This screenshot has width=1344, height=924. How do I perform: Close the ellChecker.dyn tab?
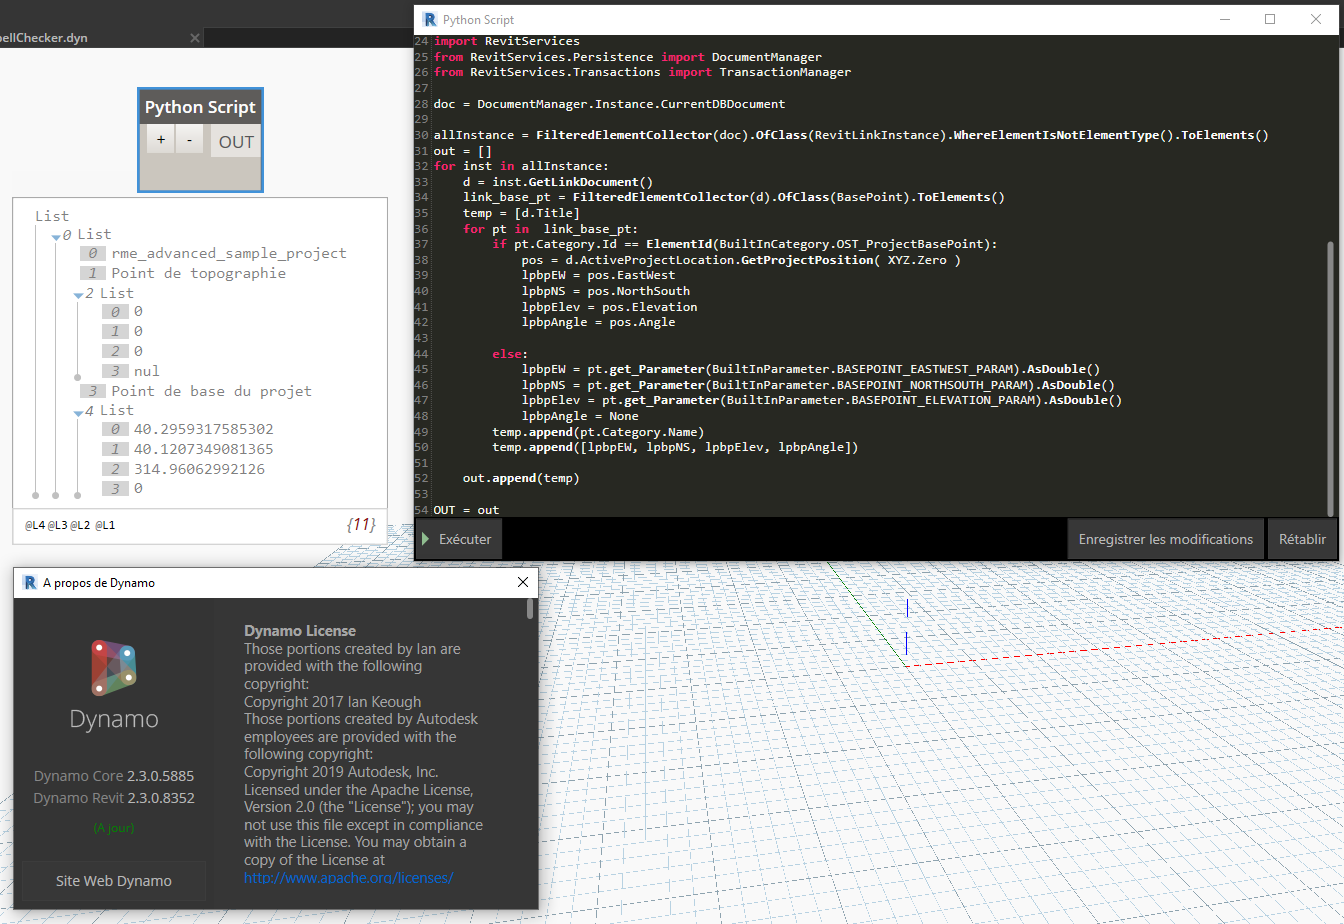point(195,38)
